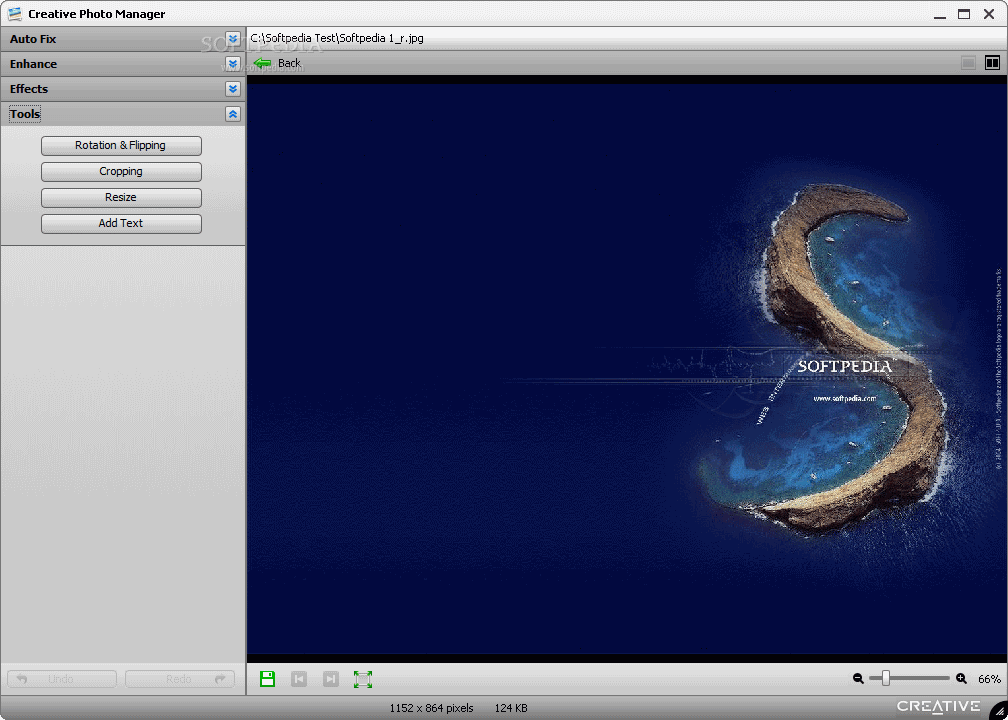Open the Cropping tool
This screenshot has height=720, width=1008.
(121, 172)
